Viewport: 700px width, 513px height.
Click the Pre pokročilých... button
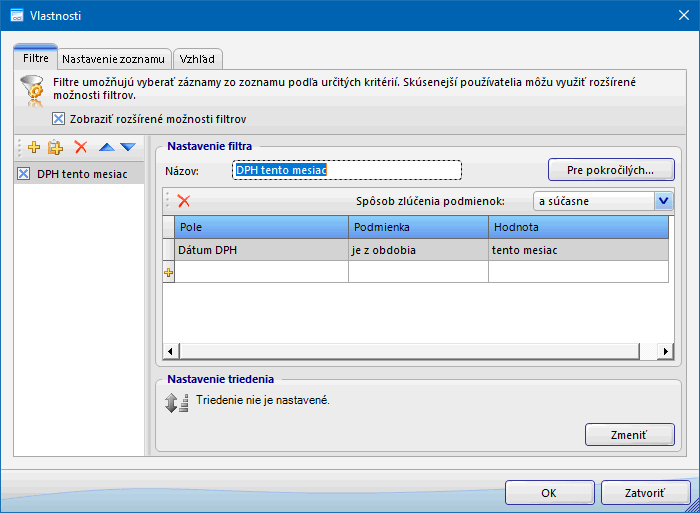[x=610, y=170]
